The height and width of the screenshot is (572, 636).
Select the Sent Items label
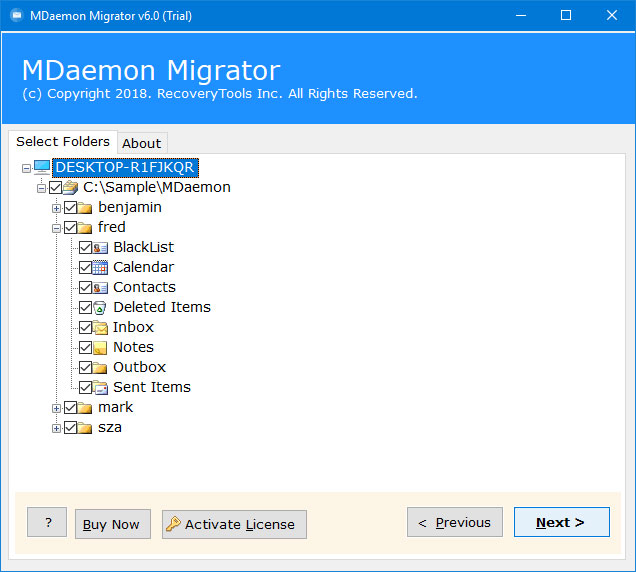(152, 387)
